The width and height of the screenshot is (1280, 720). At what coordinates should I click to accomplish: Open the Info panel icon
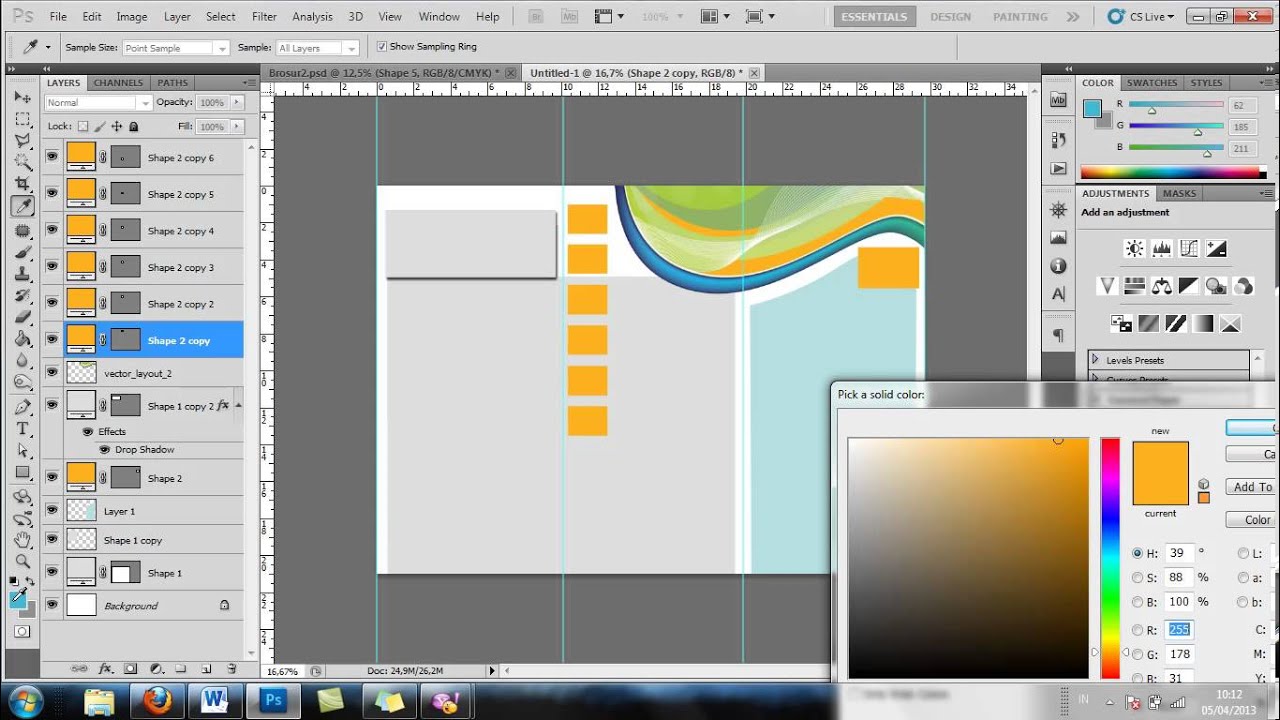point(1059,266)
